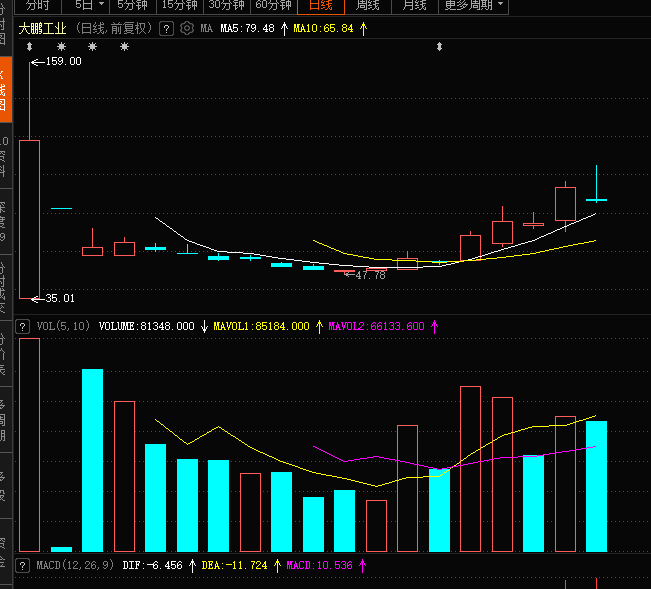The width and height of the screenshot is (651, 589).
Task: Expand the 5日 dropdown arrow
Action: pos(102,4)
